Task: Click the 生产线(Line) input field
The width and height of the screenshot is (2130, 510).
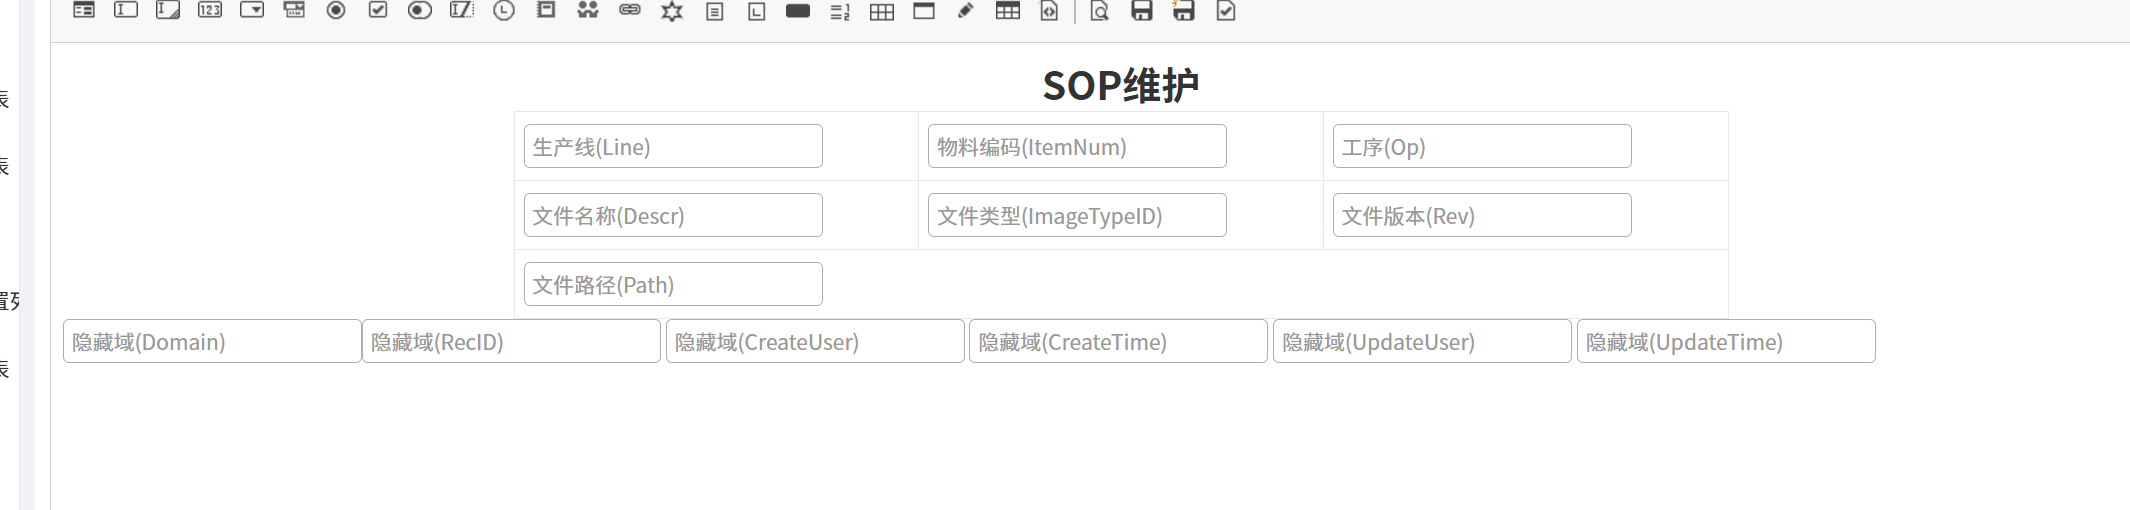Action: coord(673,147)
